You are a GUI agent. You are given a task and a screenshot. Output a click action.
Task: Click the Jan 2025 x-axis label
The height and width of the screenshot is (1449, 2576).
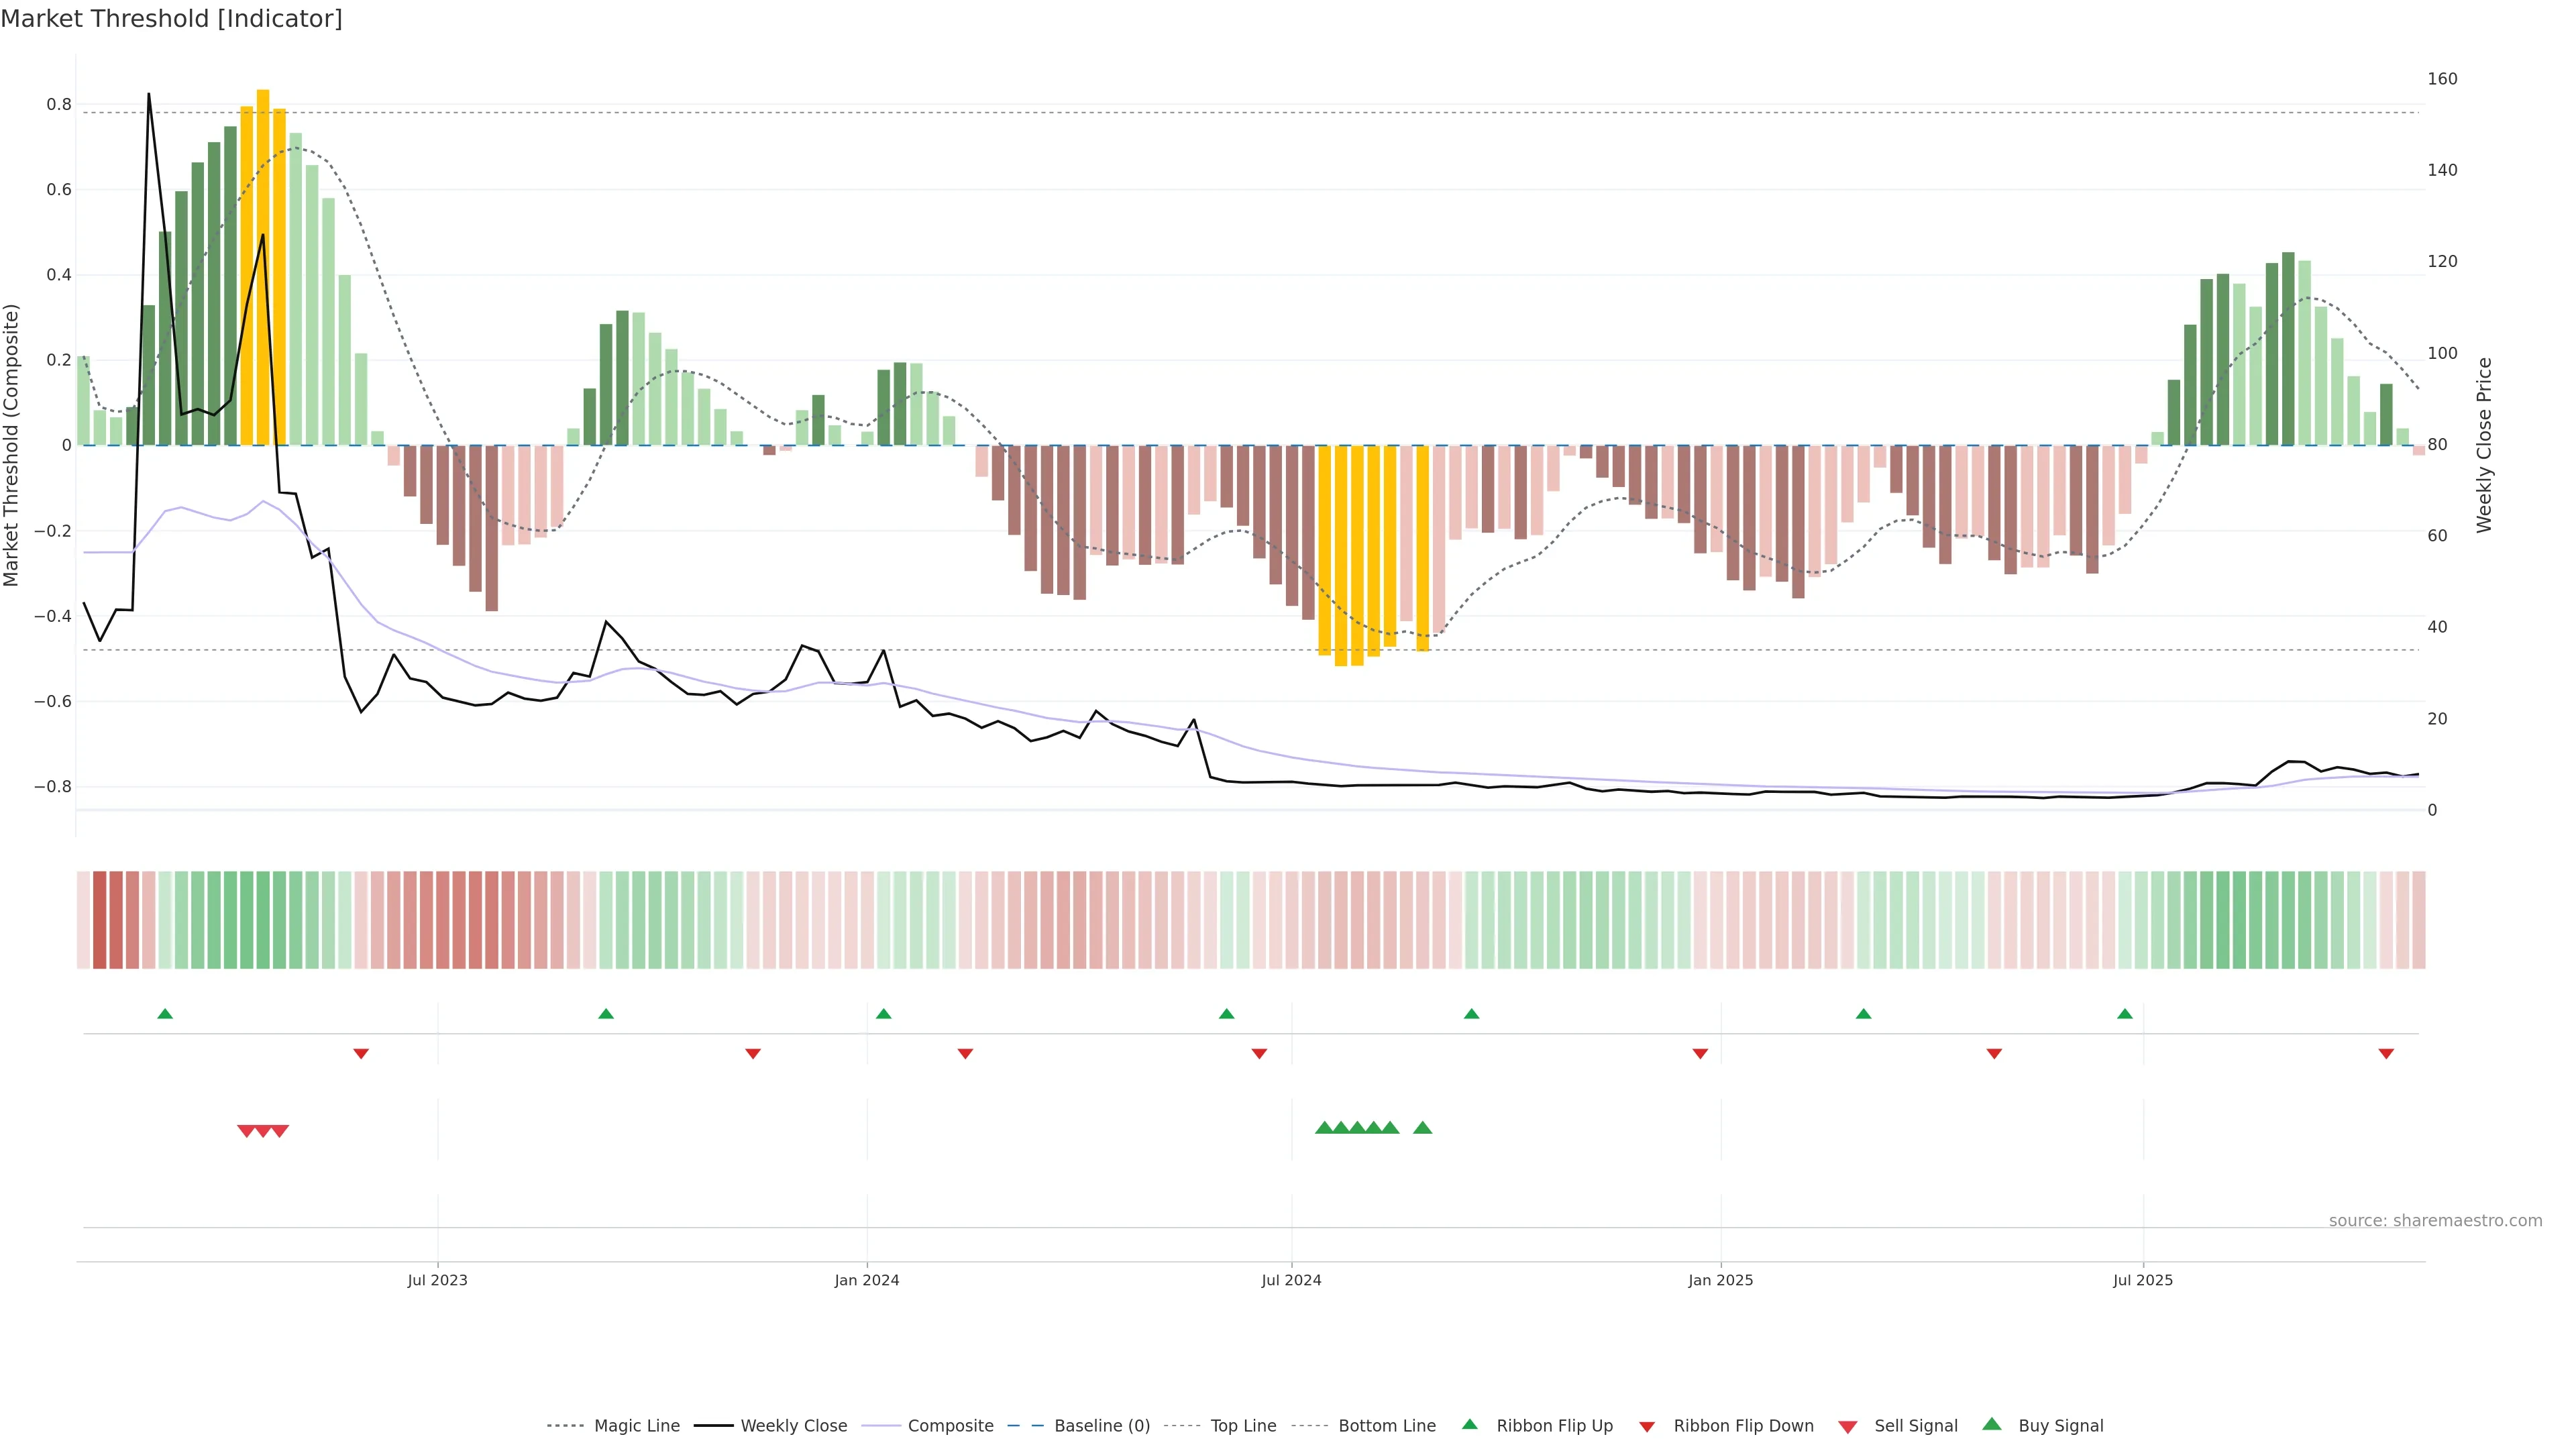(x=1720, y=1280)
